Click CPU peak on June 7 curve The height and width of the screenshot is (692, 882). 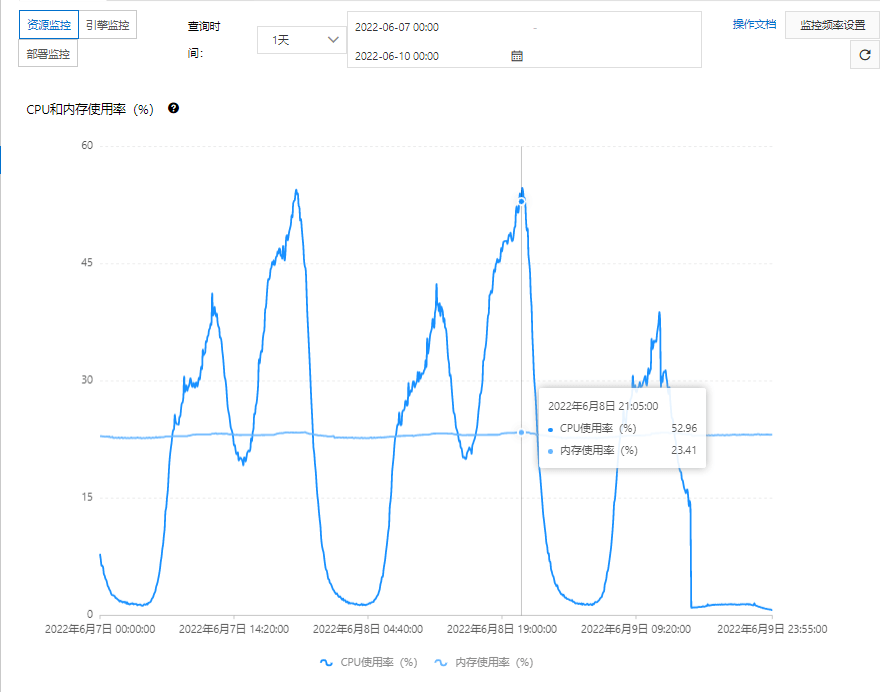tap(296, 191)
